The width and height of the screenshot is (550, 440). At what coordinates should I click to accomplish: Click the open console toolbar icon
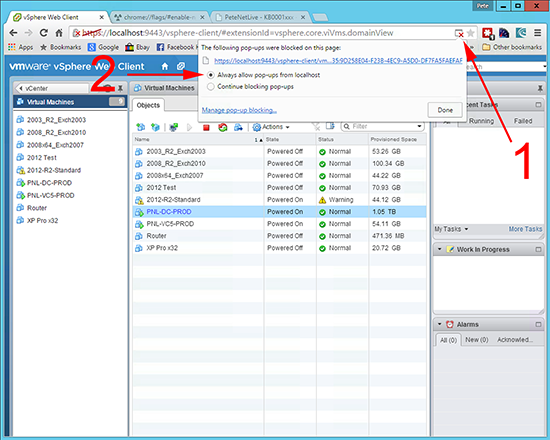(173, 127)
